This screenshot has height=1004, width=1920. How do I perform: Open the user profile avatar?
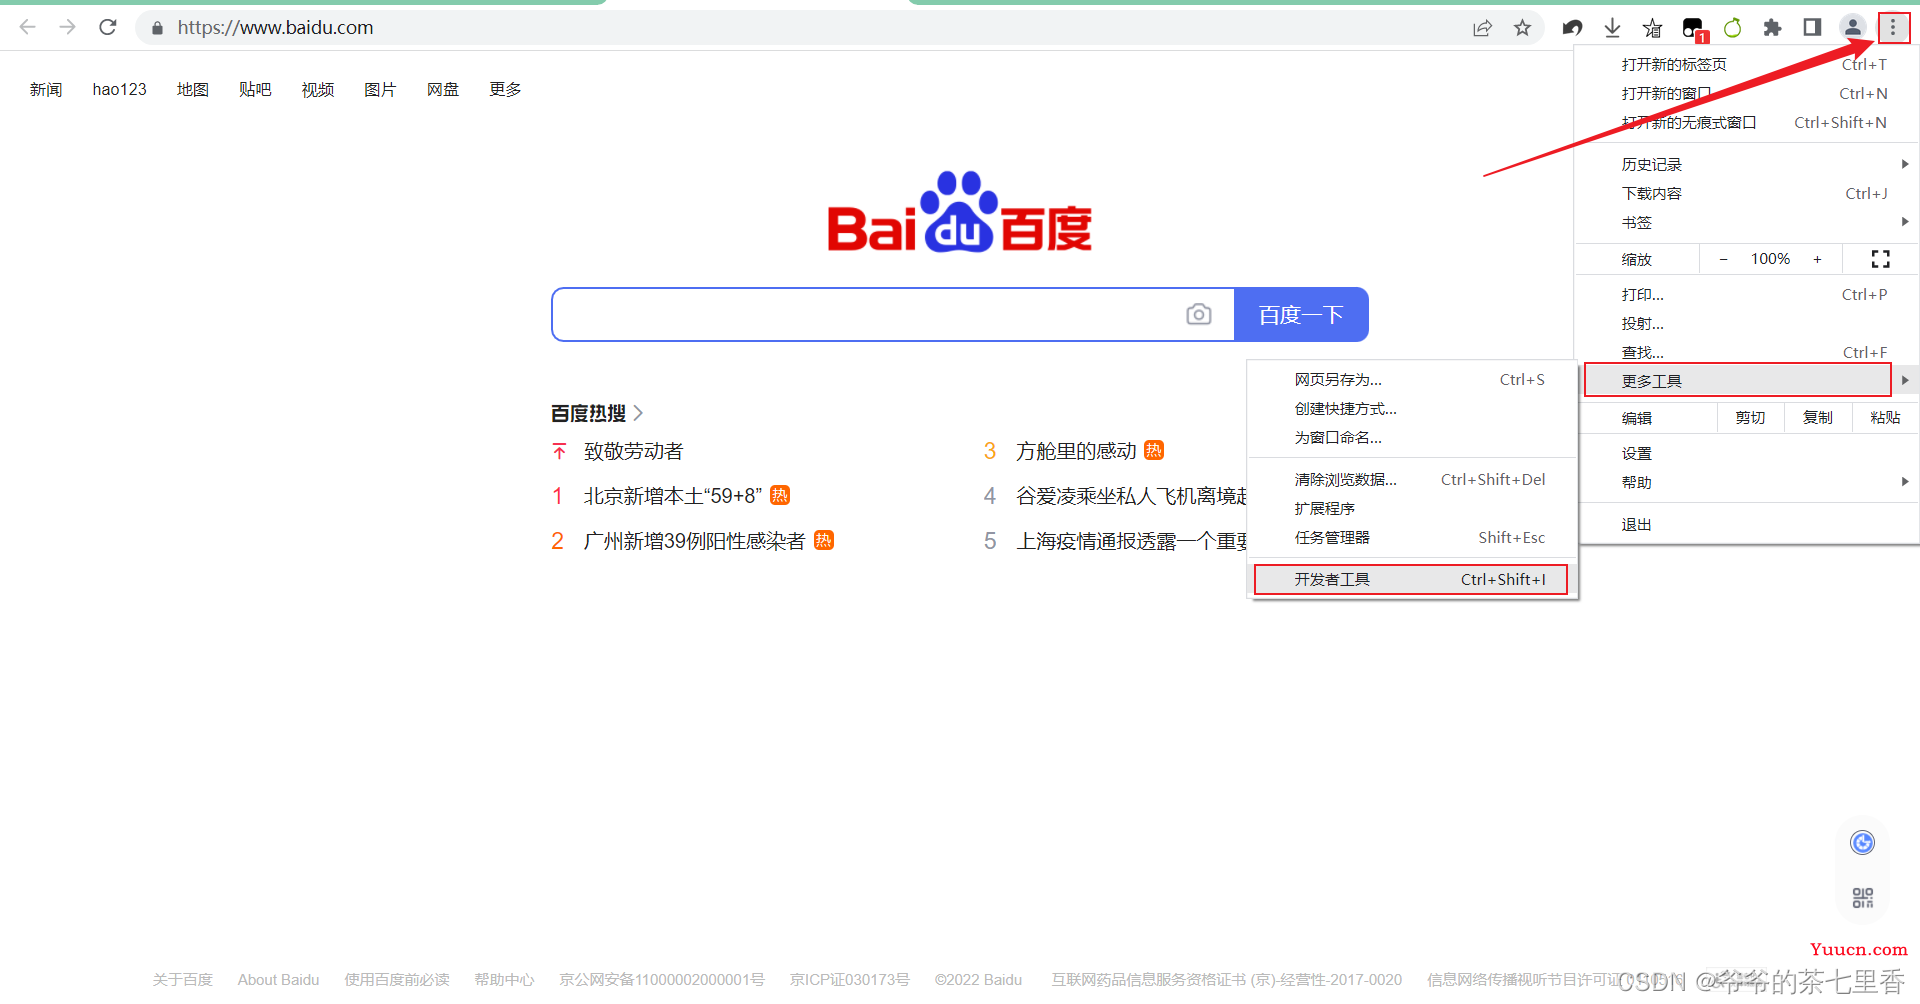1852,28
